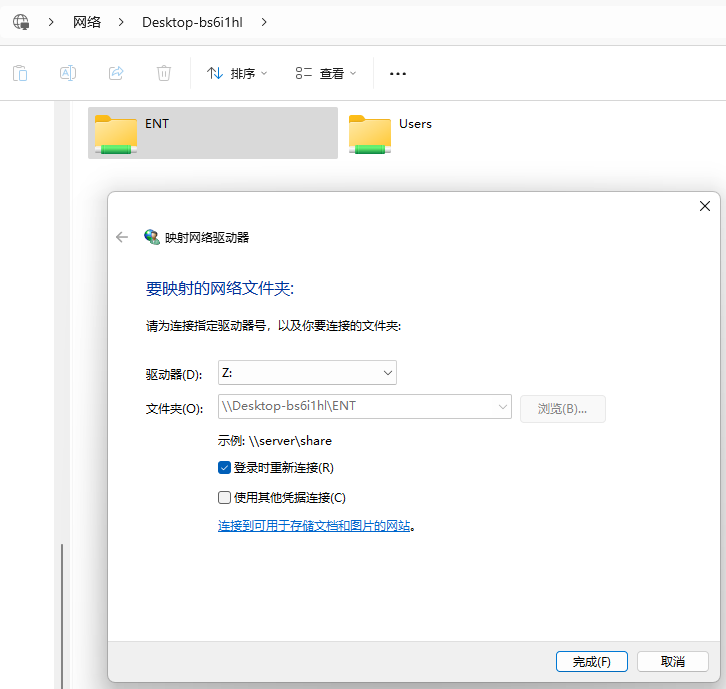This screenshot has height=689, width=726.
Task: Expand the 排序 sort dropdown
Action: pos(237,73)
